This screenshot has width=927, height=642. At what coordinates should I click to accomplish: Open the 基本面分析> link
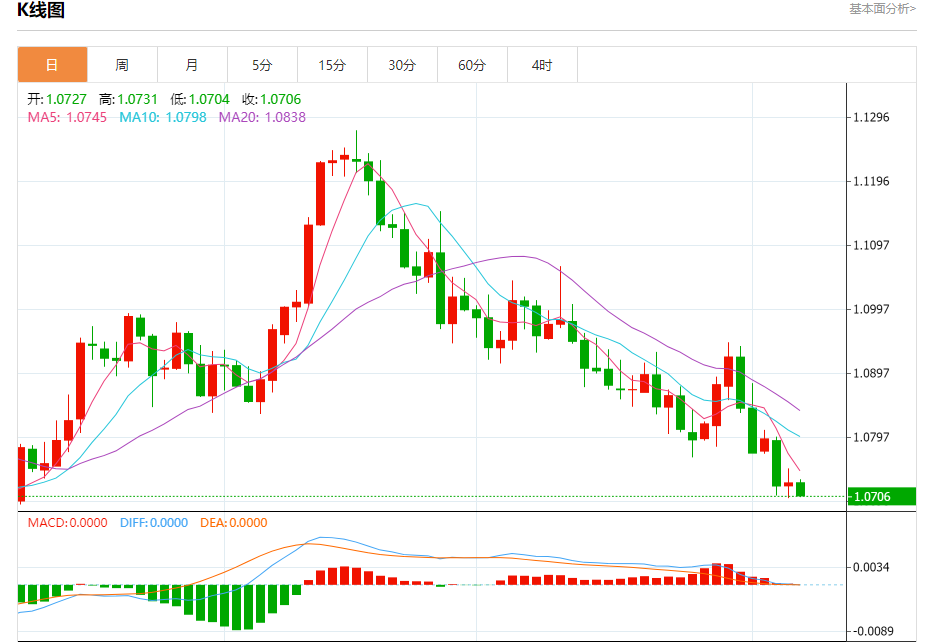pyautogui.click(x=882, y=9)
